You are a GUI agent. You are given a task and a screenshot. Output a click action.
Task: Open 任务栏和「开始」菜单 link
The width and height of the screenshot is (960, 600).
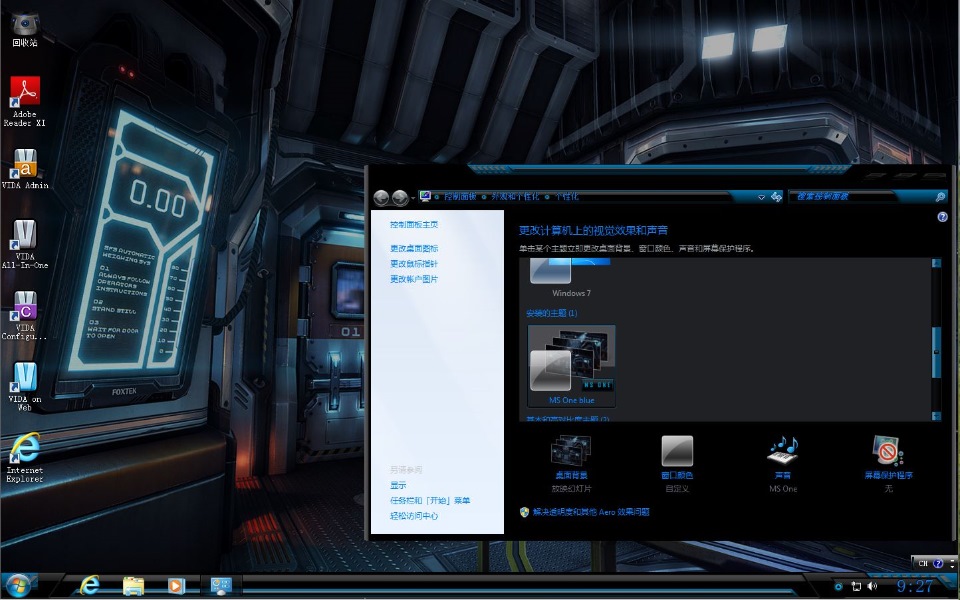click(430, 501)
